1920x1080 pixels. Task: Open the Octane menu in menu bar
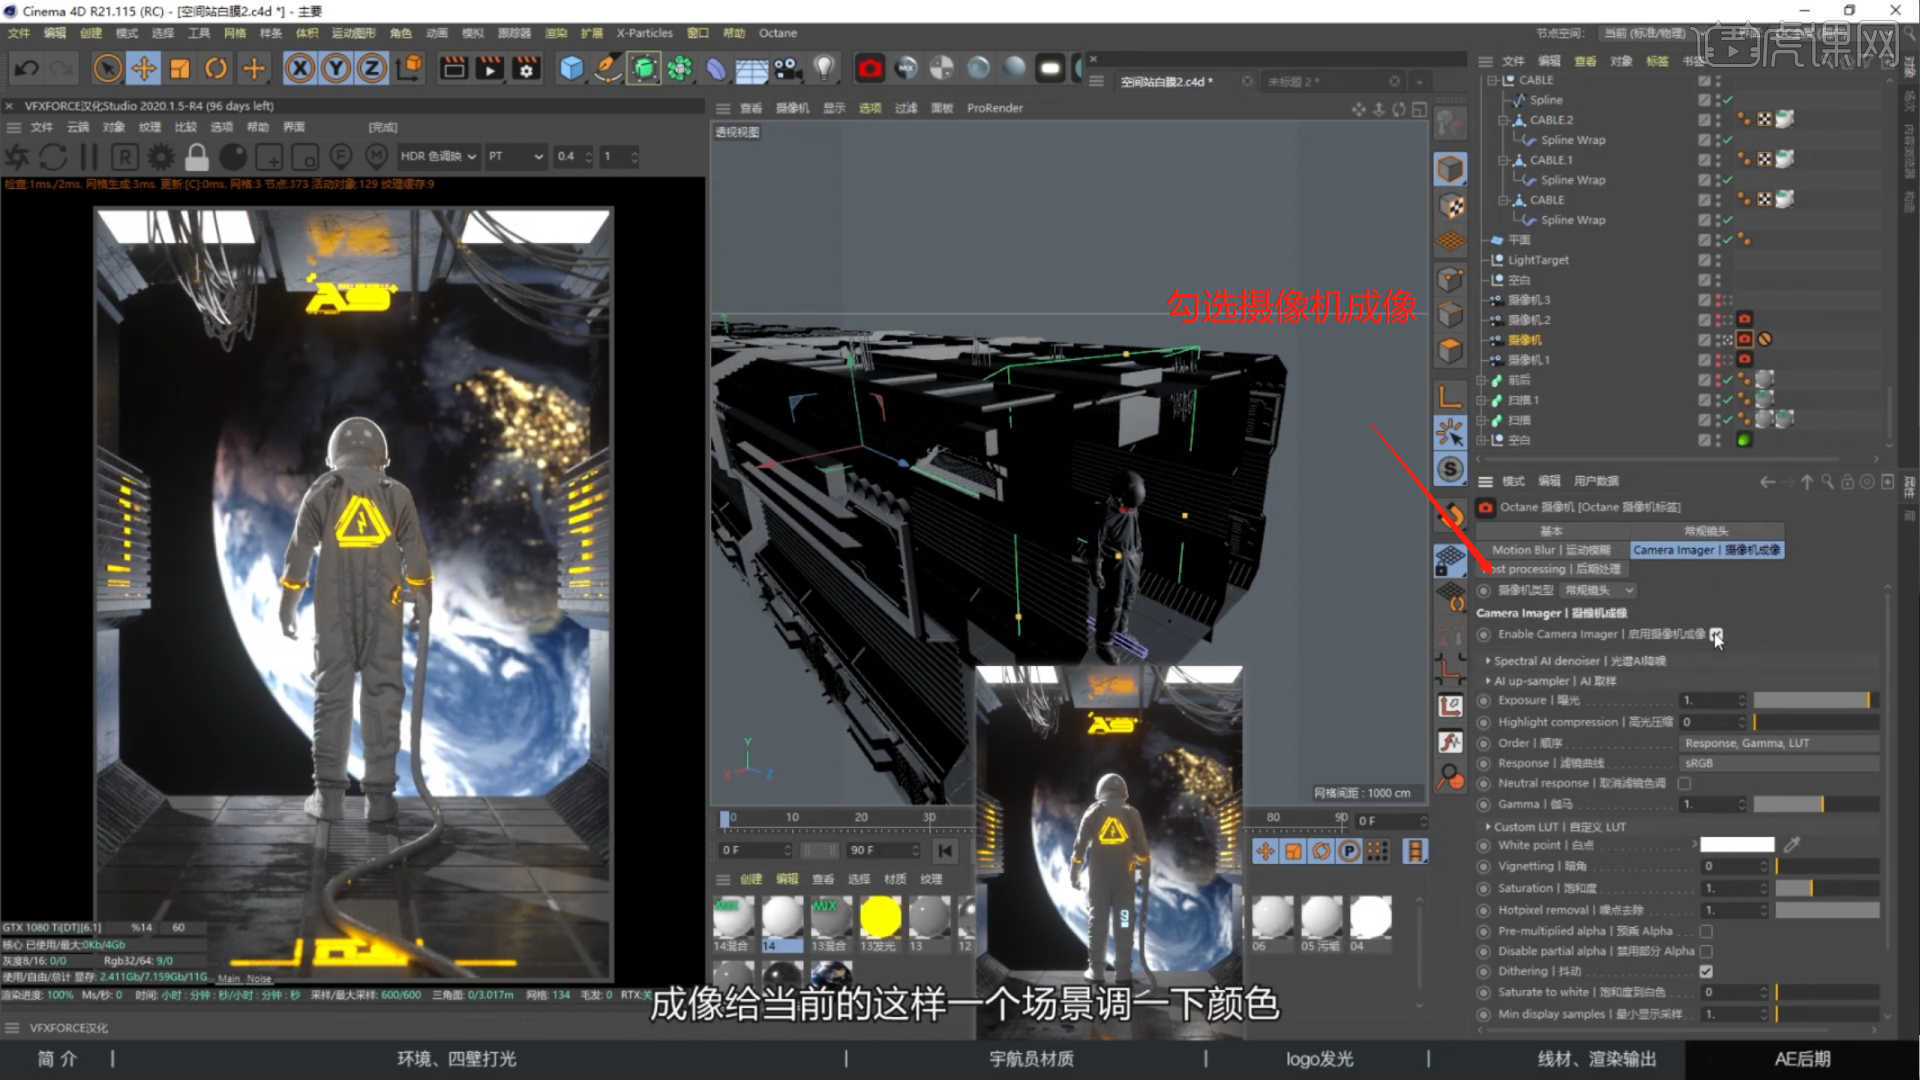coord(777,33)
